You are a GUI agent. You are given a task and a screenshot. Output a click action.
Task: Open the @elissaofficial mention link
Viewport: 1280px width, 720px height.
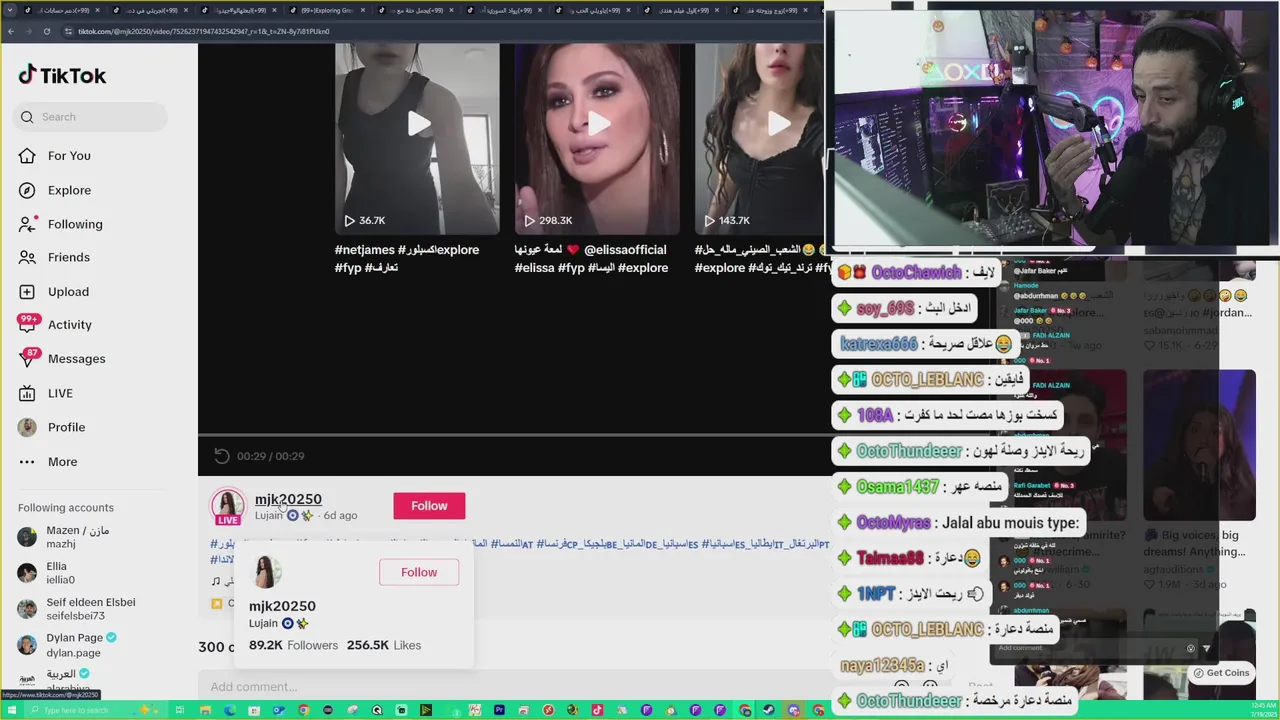pos(625,250)
